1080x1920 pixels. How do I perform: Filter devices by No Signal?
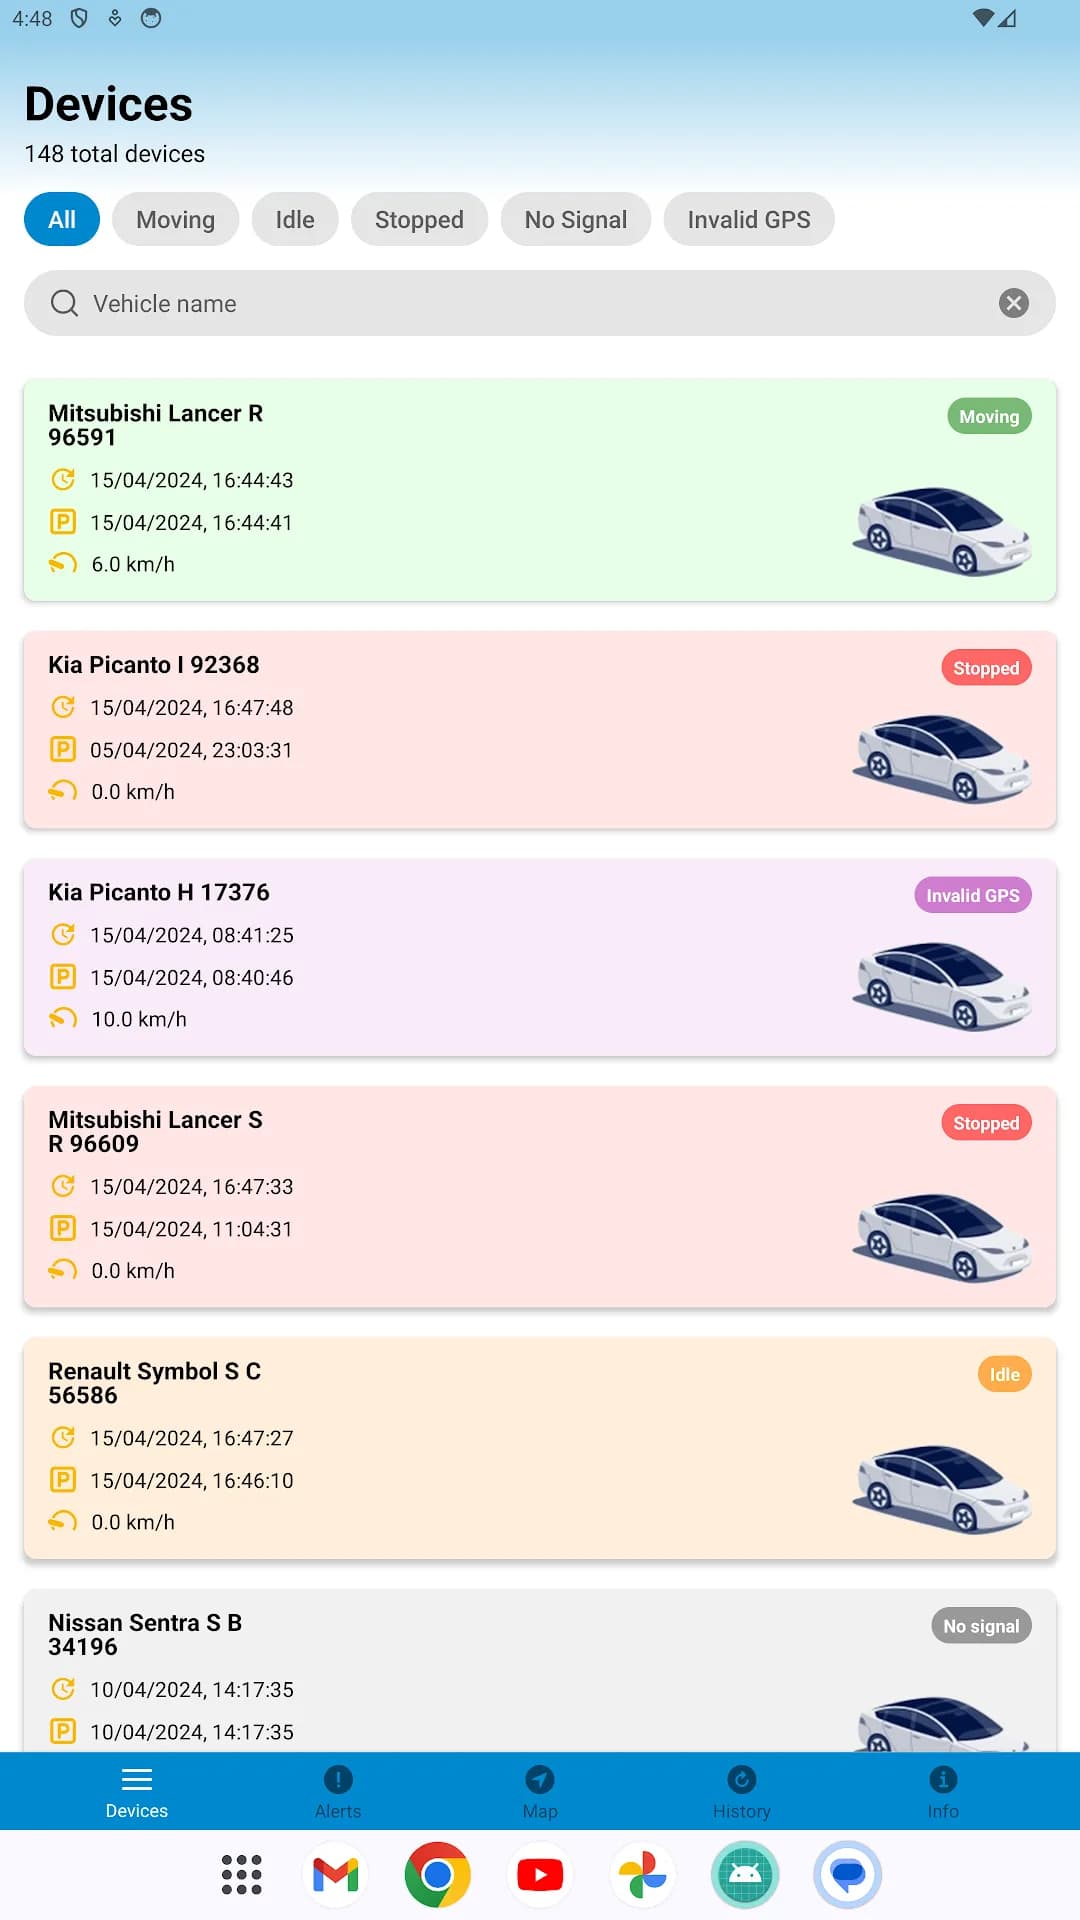coord(576,219)
